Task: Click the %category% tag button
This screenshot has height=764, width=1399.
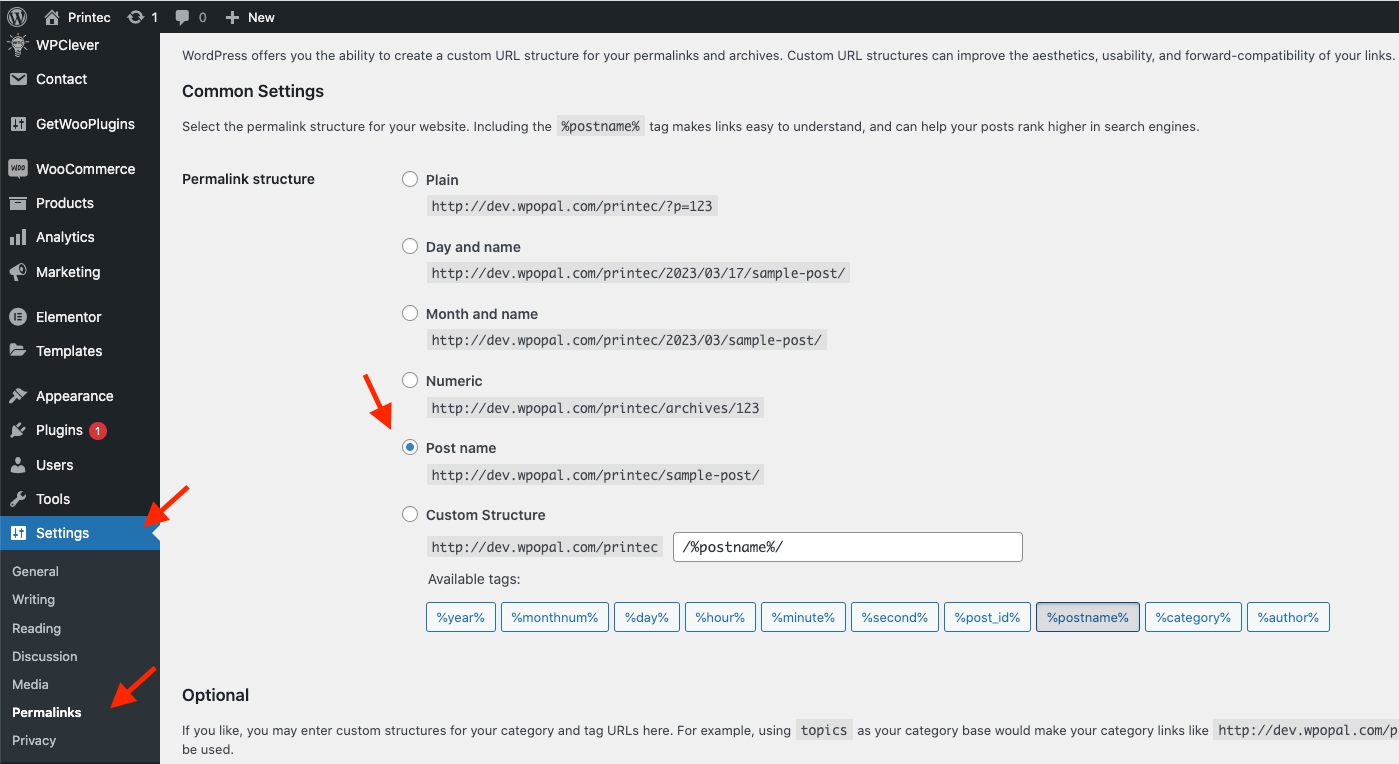Action: coord(1193,617)
